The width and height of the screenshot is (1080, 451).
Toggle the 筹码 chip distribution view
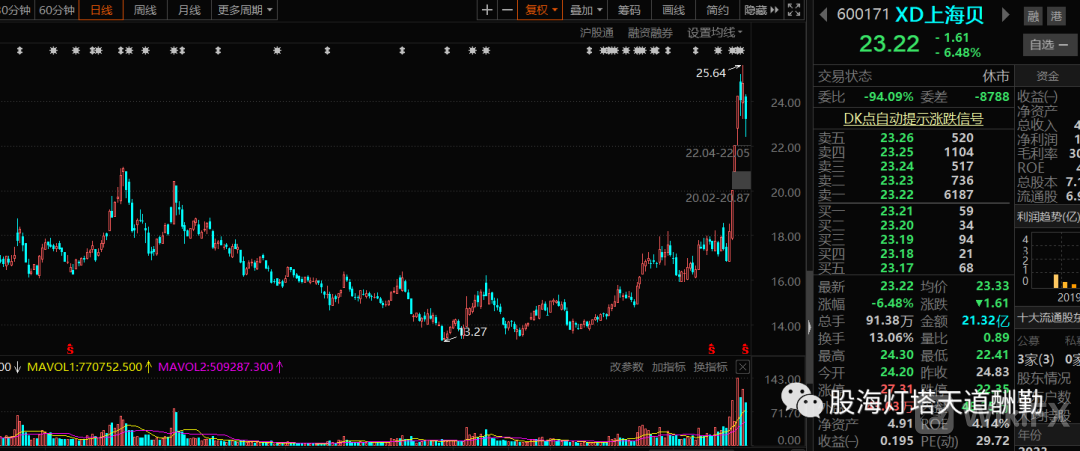pyautogui.click(x=628, y=10)
